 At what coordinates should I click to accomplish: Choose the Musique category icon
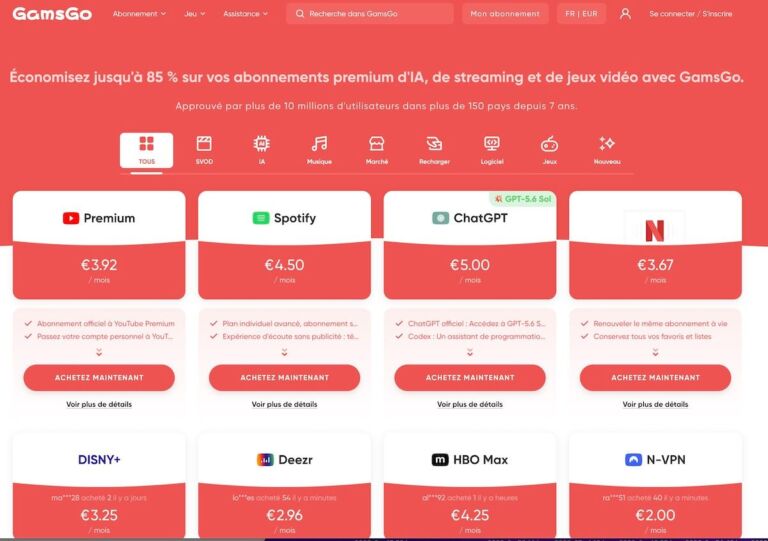click(x=319, y=144)
